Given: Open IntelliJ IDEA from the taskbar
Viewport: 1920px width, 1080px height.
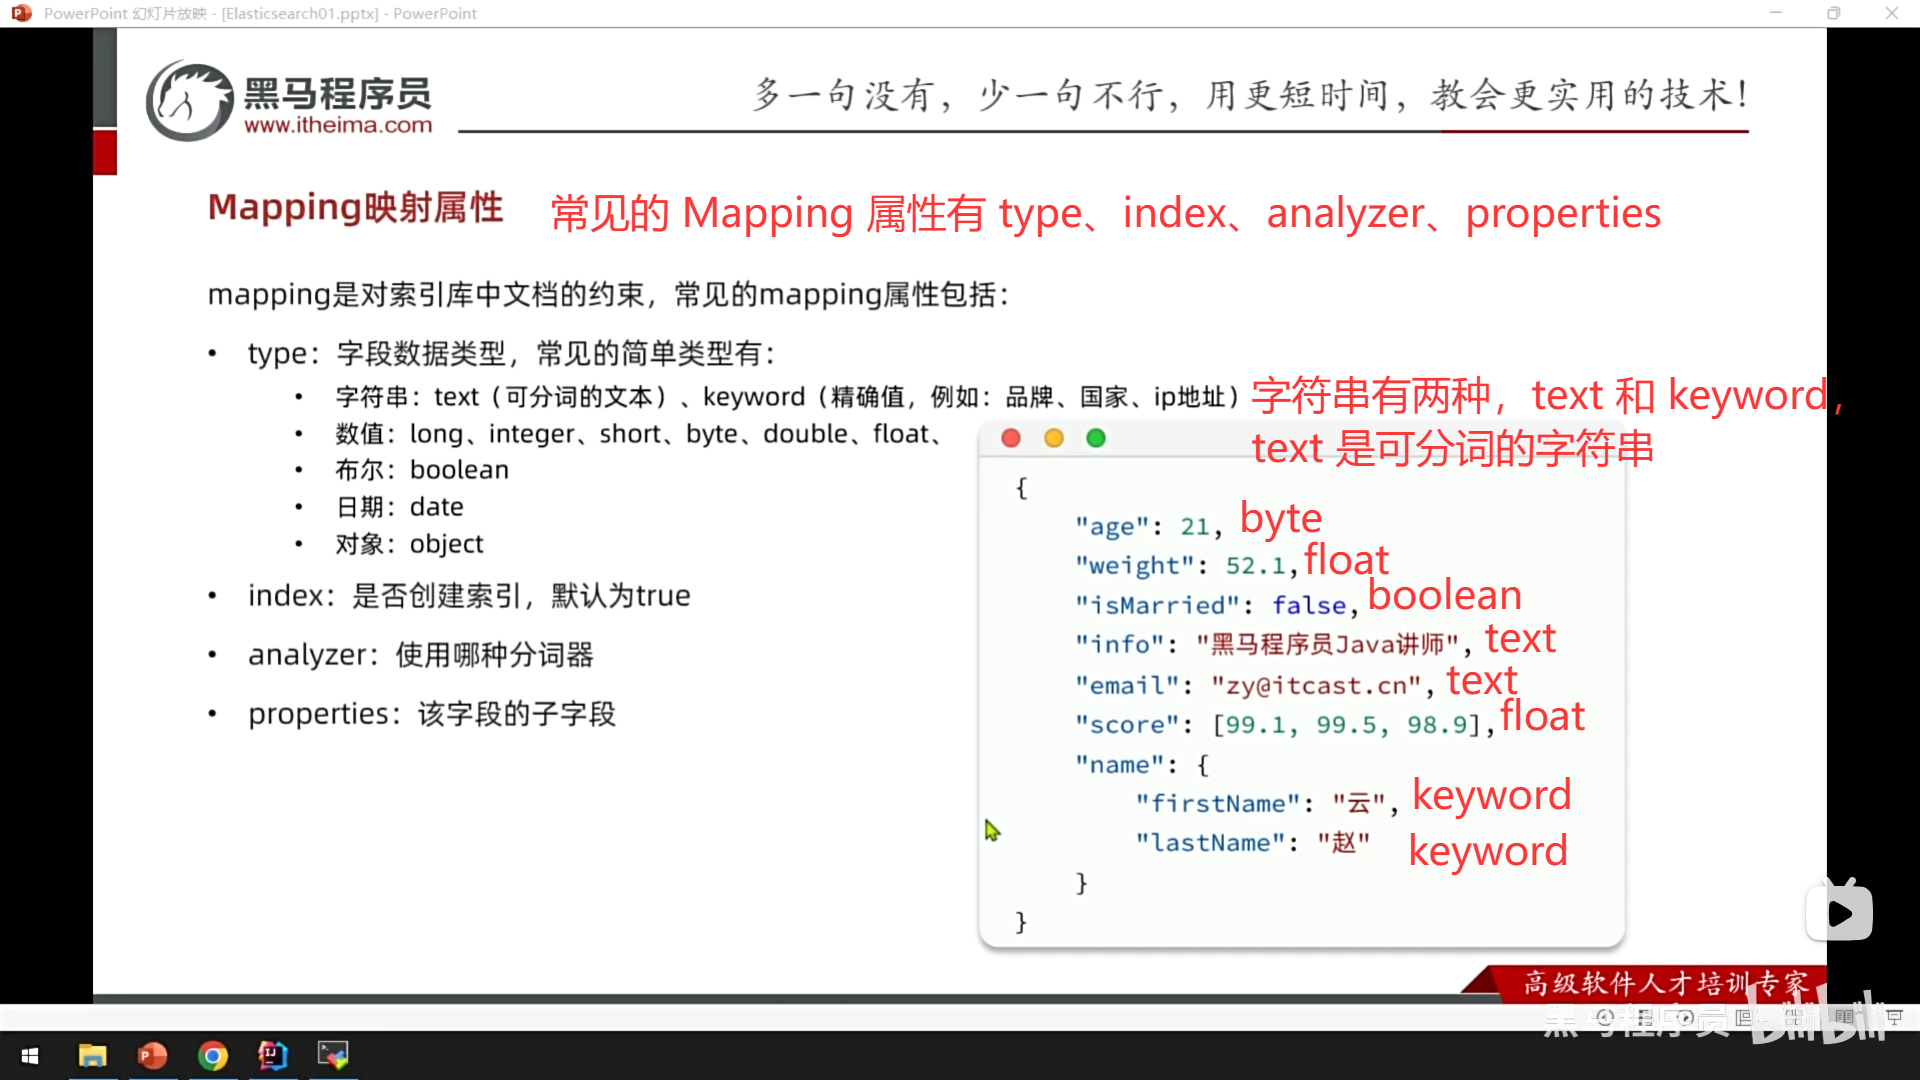Looking at the screenshot, I should pyautogui.click(x=272, y=1055).
